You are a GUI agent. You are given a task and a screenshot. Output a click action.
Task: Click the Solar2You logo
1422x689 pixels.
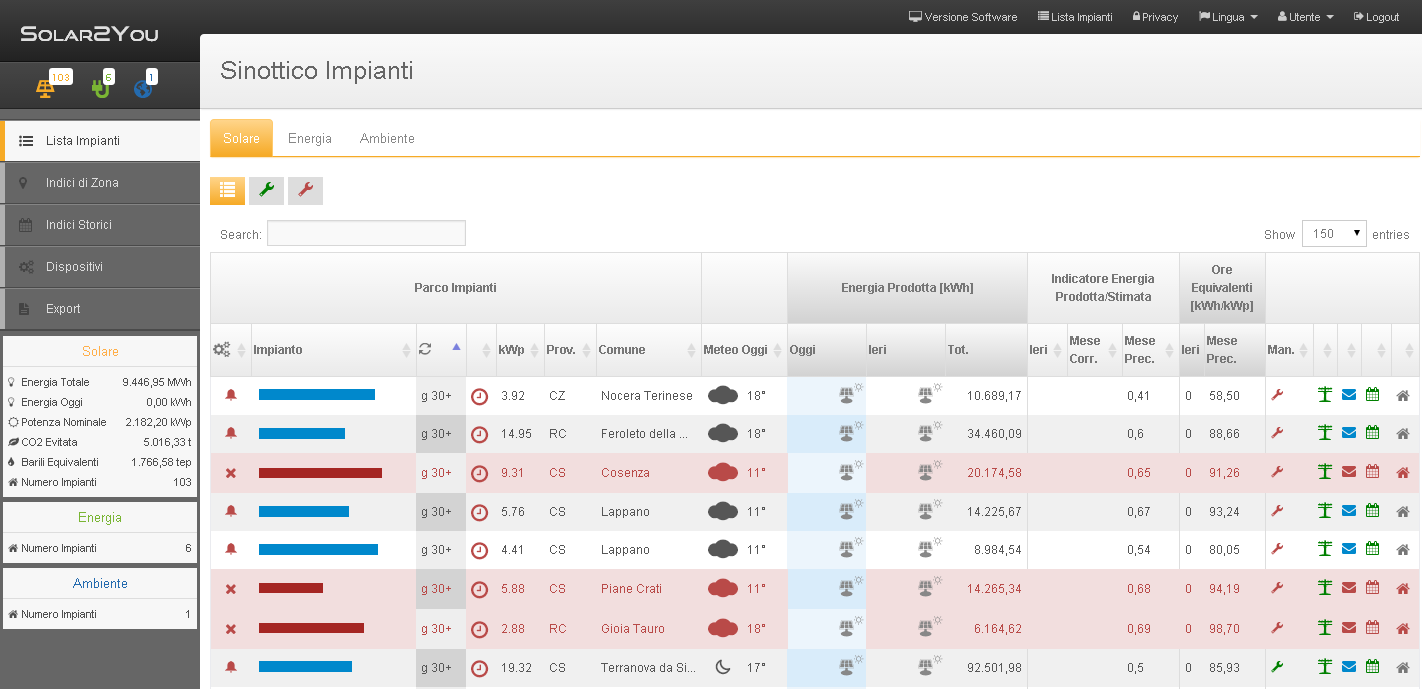[89, 34]
